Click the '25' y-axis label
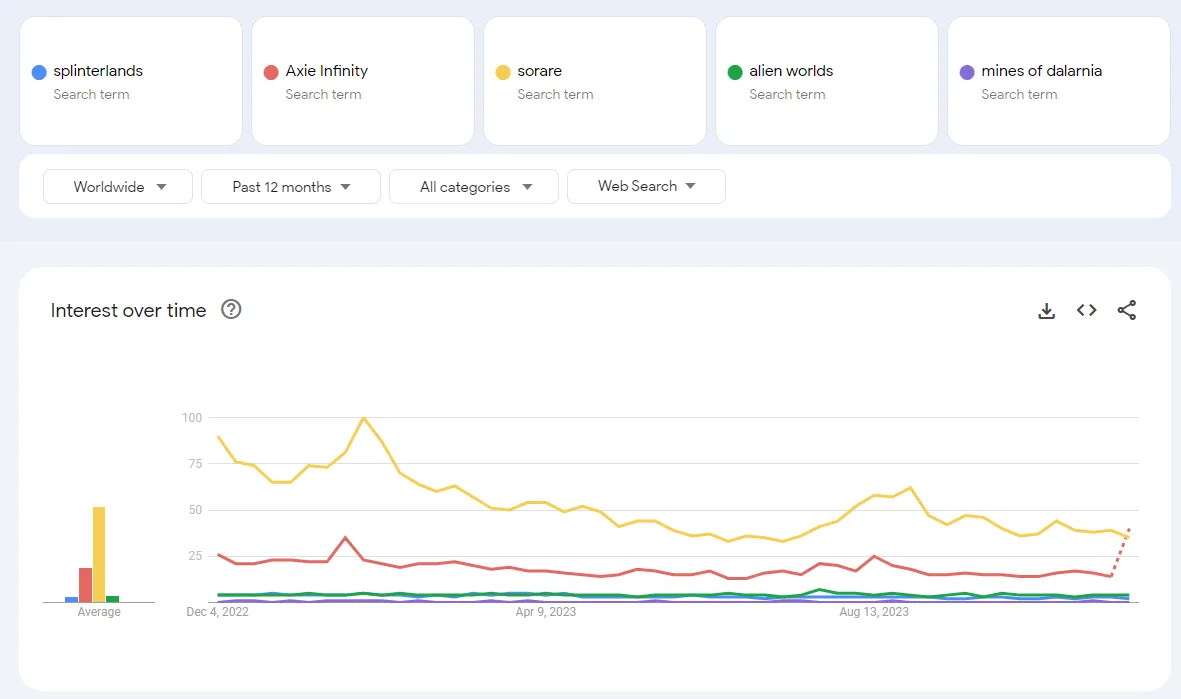Screen dimensions: 1181x699 195,556
